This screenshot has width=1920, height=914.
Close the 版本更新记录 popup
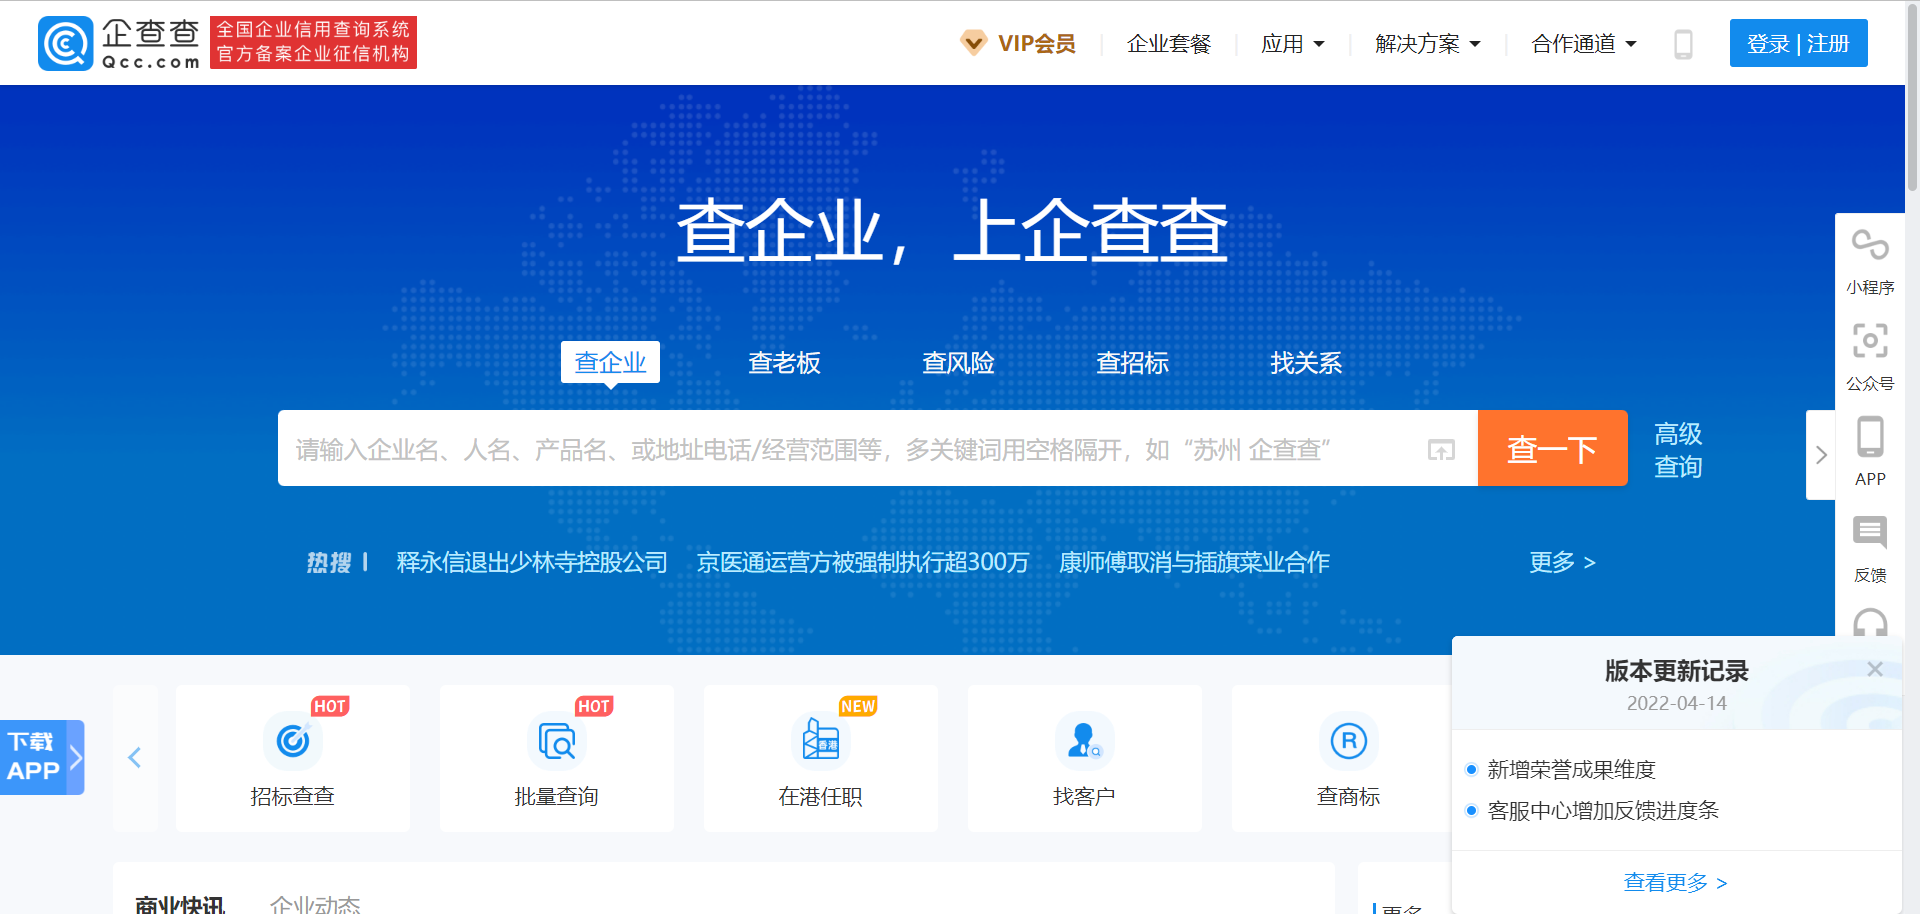pyautogui.click(x=1875, y=669)
